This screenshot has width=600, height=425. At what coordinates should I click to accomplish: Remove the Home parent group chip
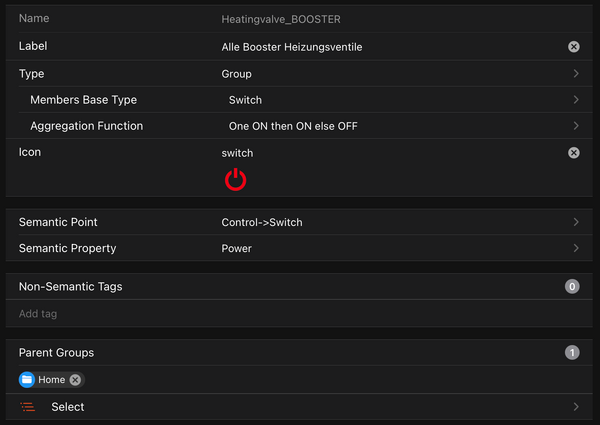pyautogui.click(x=75, y=380)
